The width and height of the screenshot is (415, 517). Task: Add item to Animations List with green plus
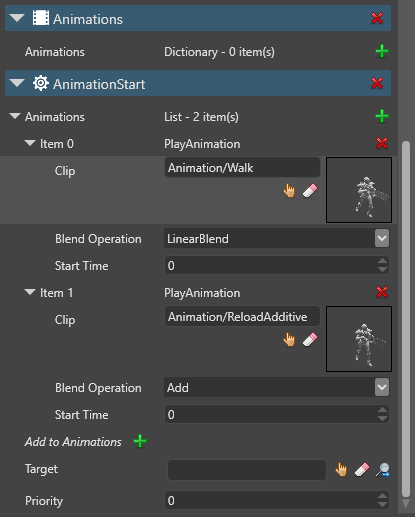(x=382, y=116)
